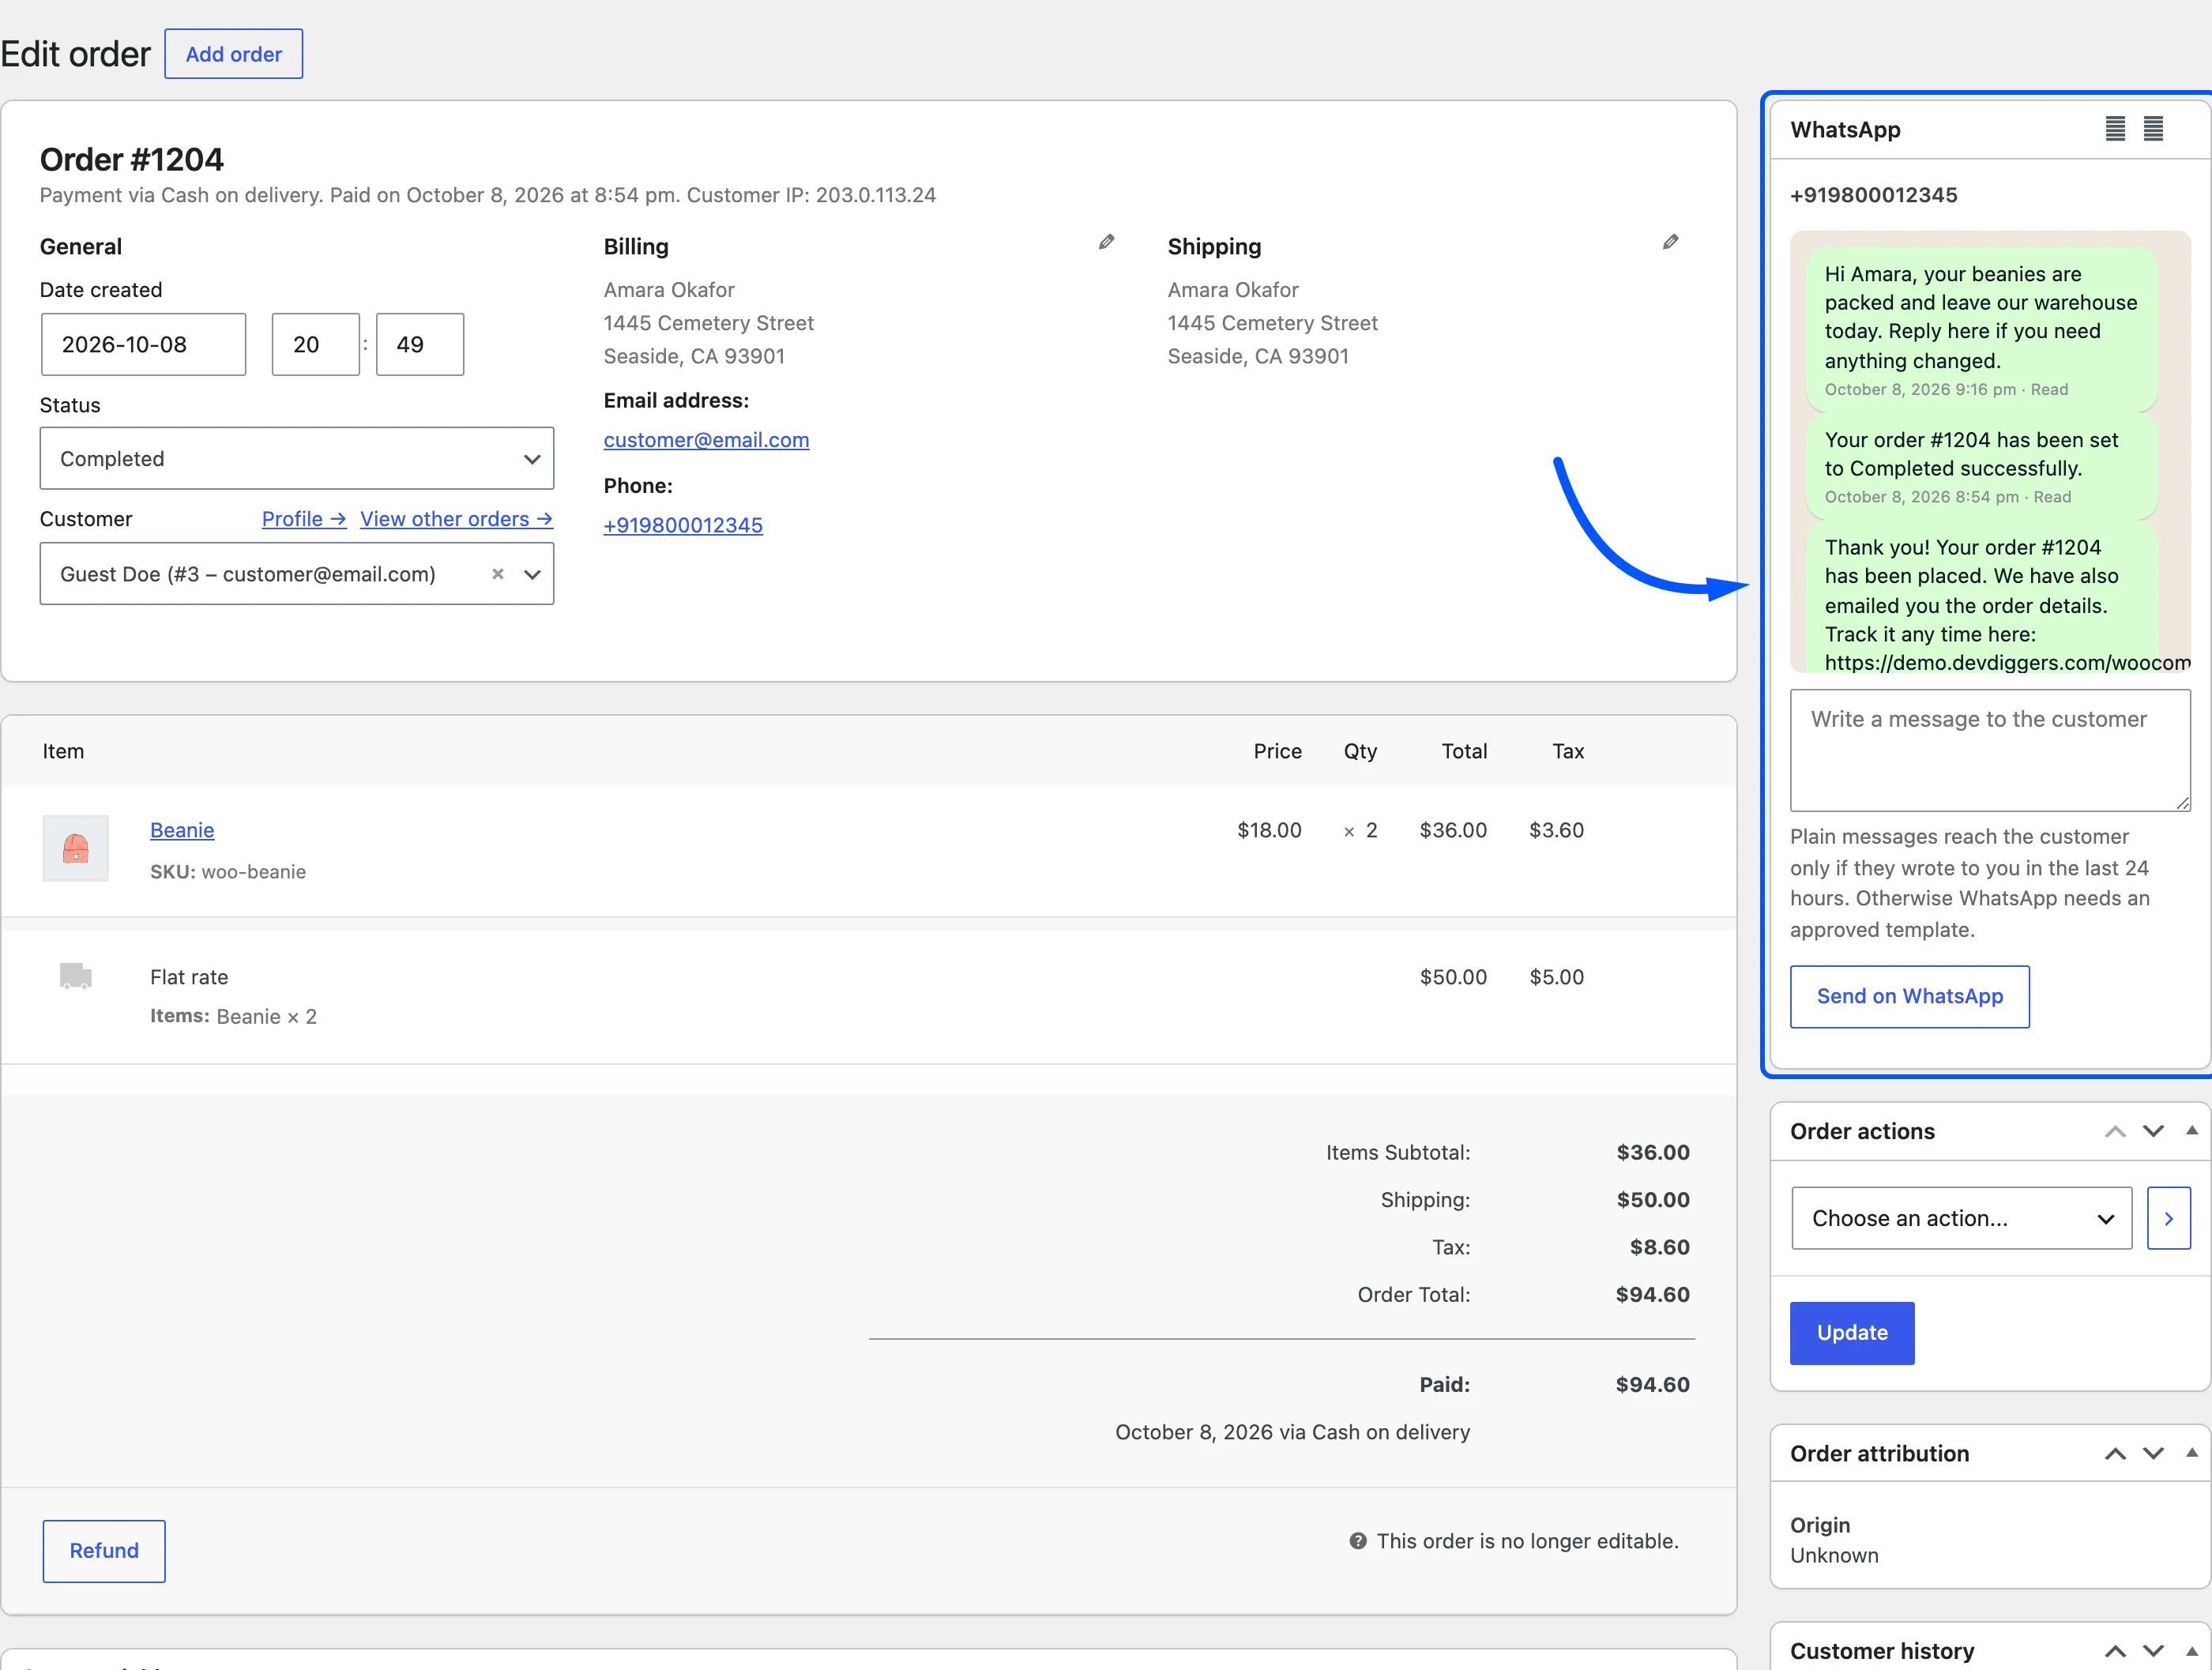Collapse the Order attribution panel
Image resolution: width=2212 pixels, height=1670 pixels.
(x=2191, y=1452)
